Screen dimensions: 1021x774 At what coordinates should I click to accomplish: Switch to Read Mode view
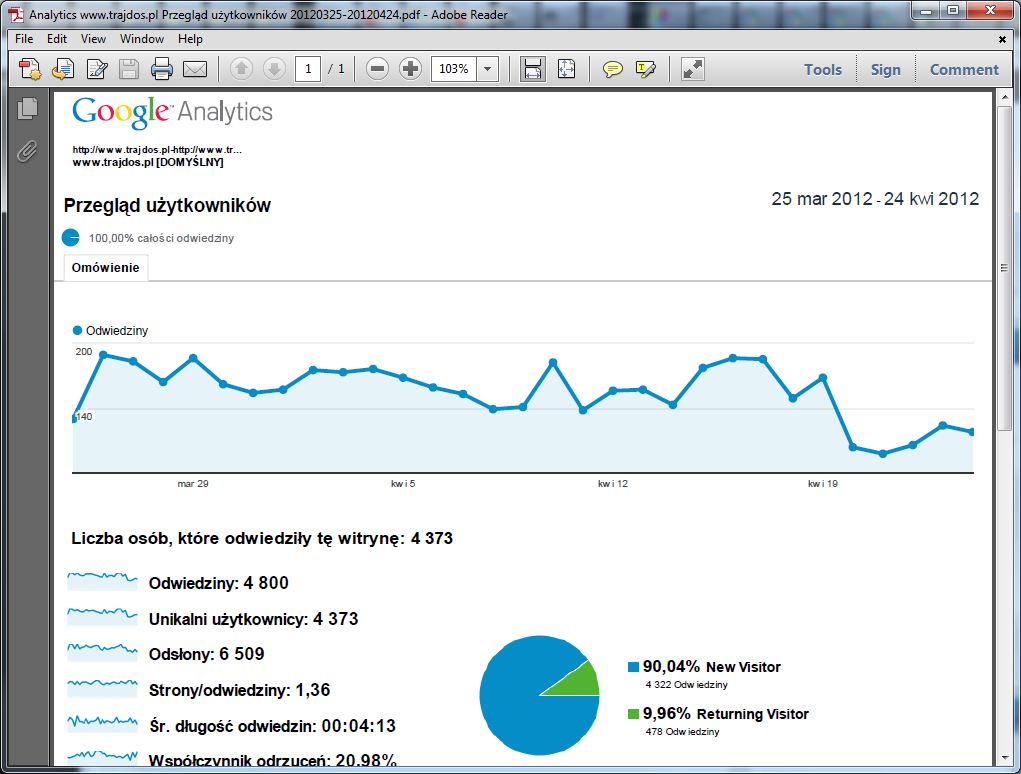point(692,69)
